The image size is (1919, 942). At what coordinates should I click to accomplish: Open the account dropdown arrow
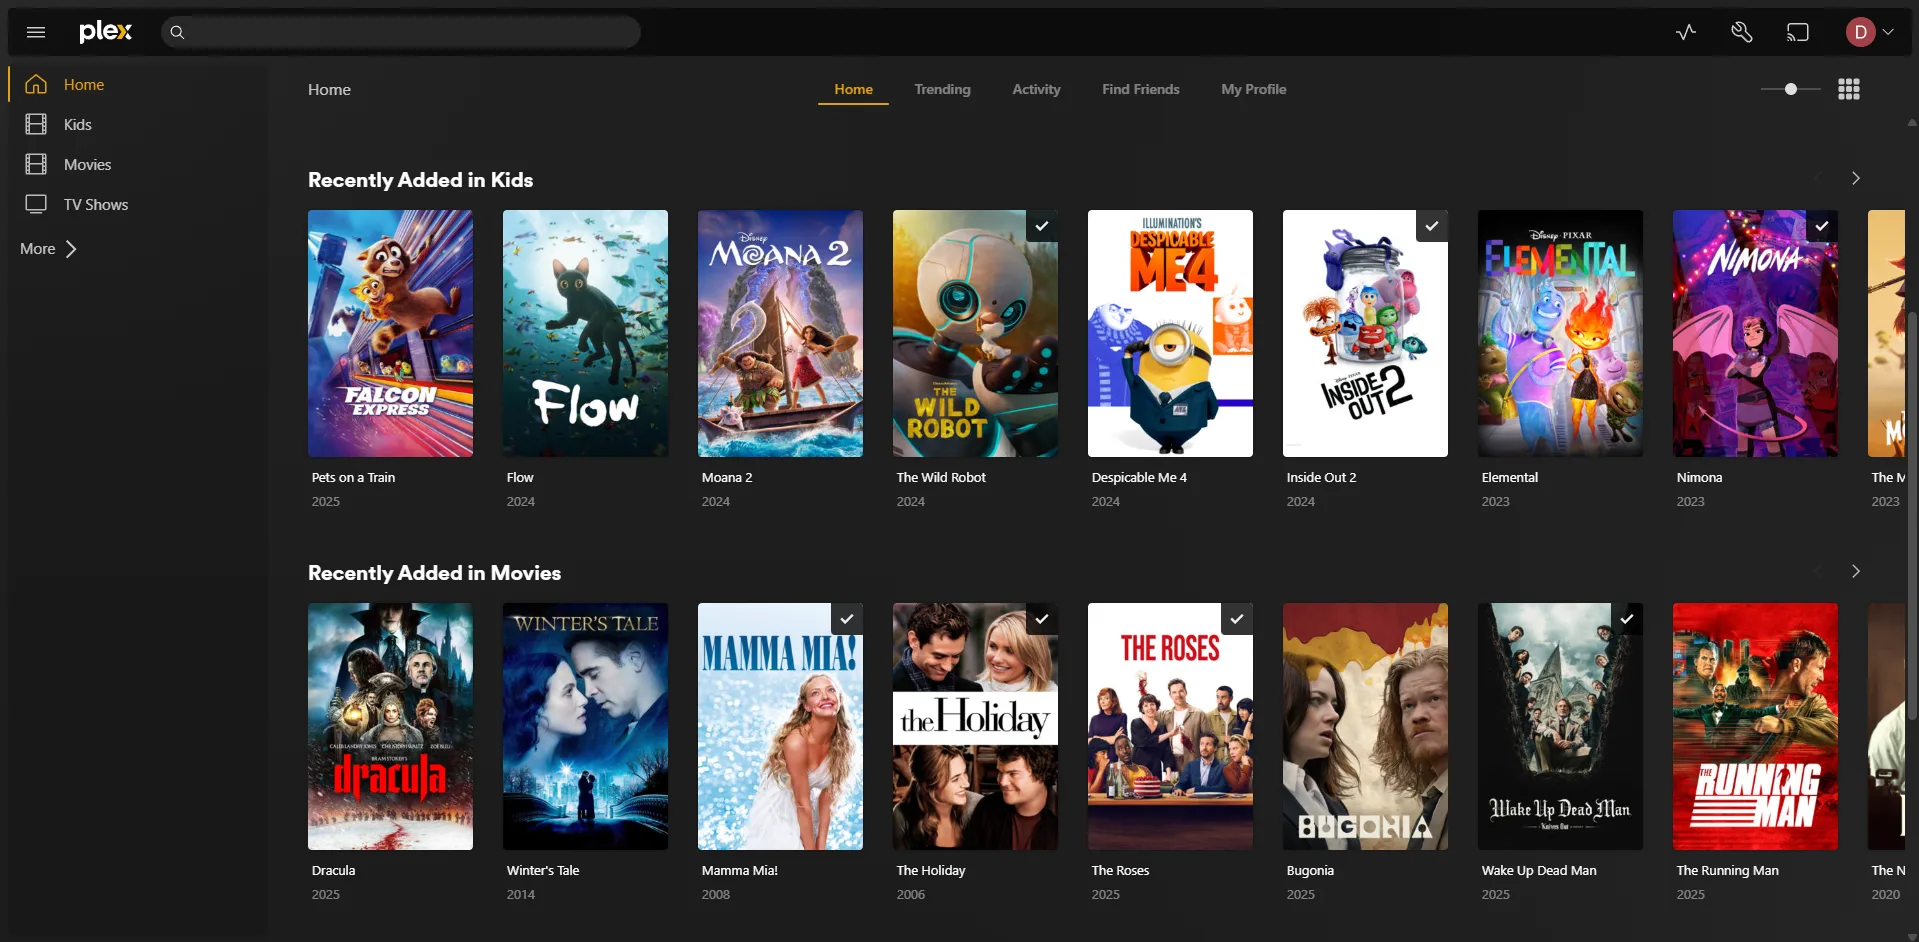pos(1888,32)
